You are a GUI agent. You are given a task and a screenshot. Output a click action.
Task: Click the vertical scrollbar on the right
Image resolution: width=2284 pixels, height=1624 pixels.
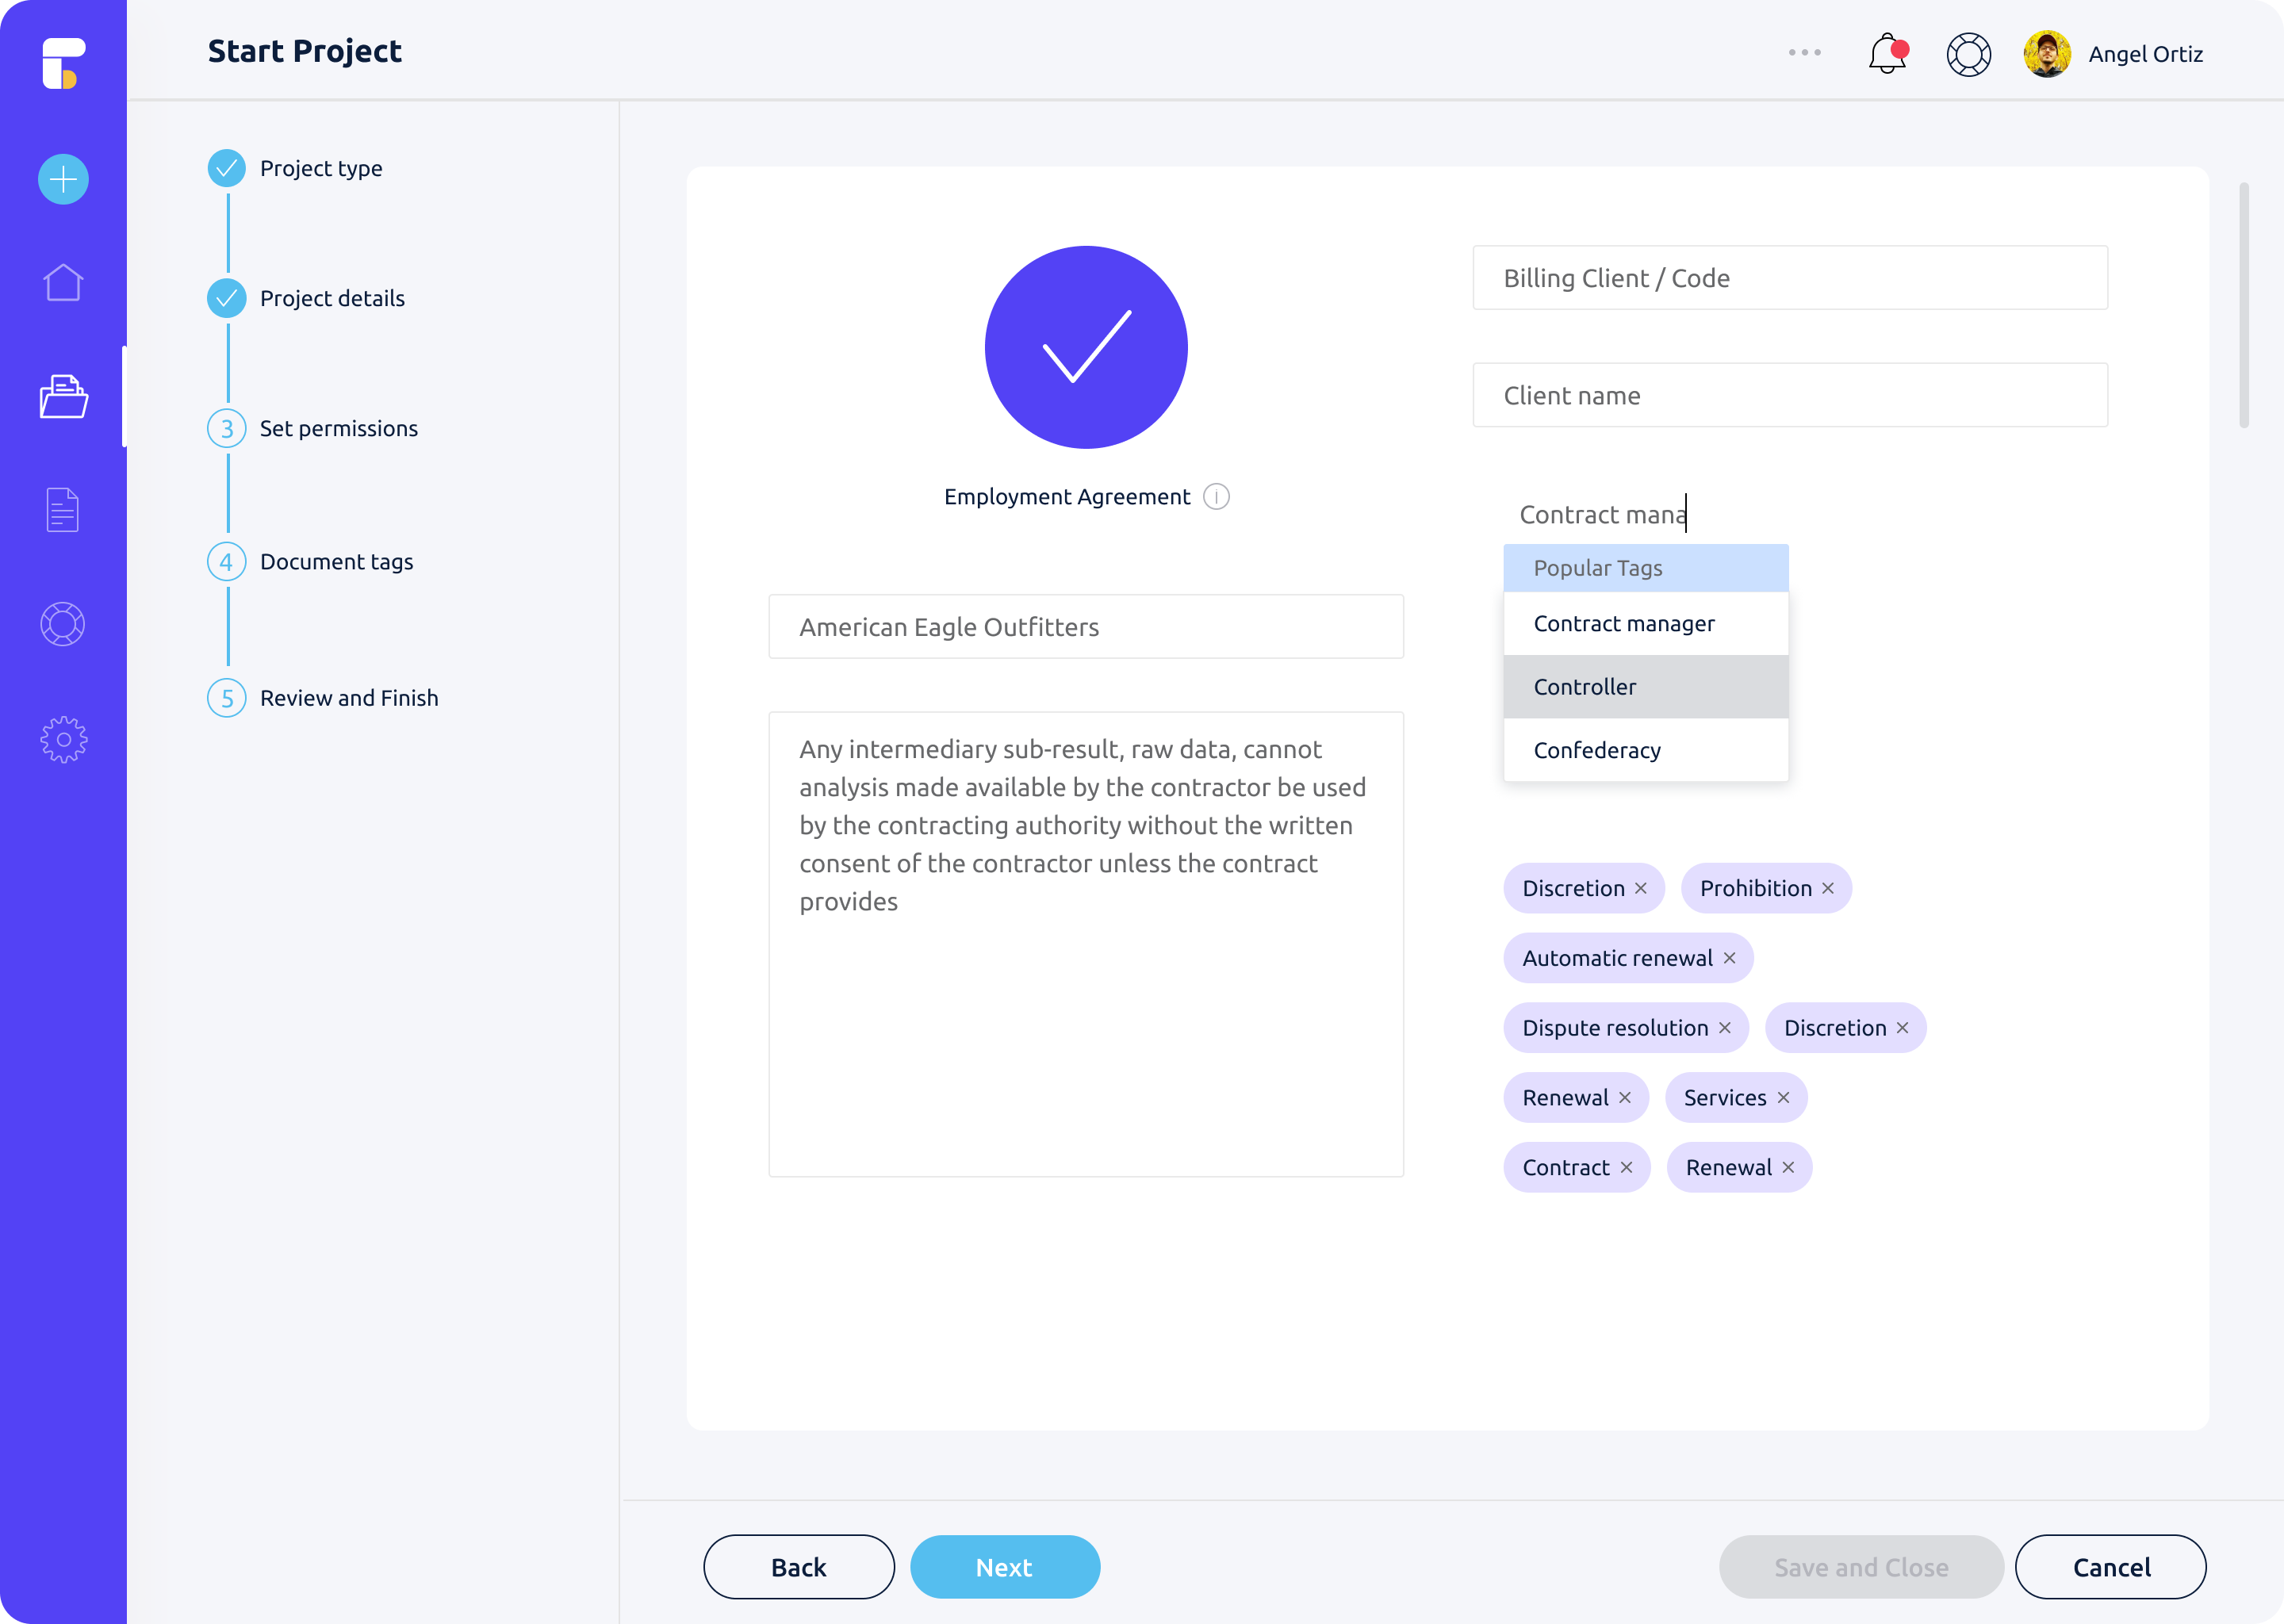[x=2244, y=306]
